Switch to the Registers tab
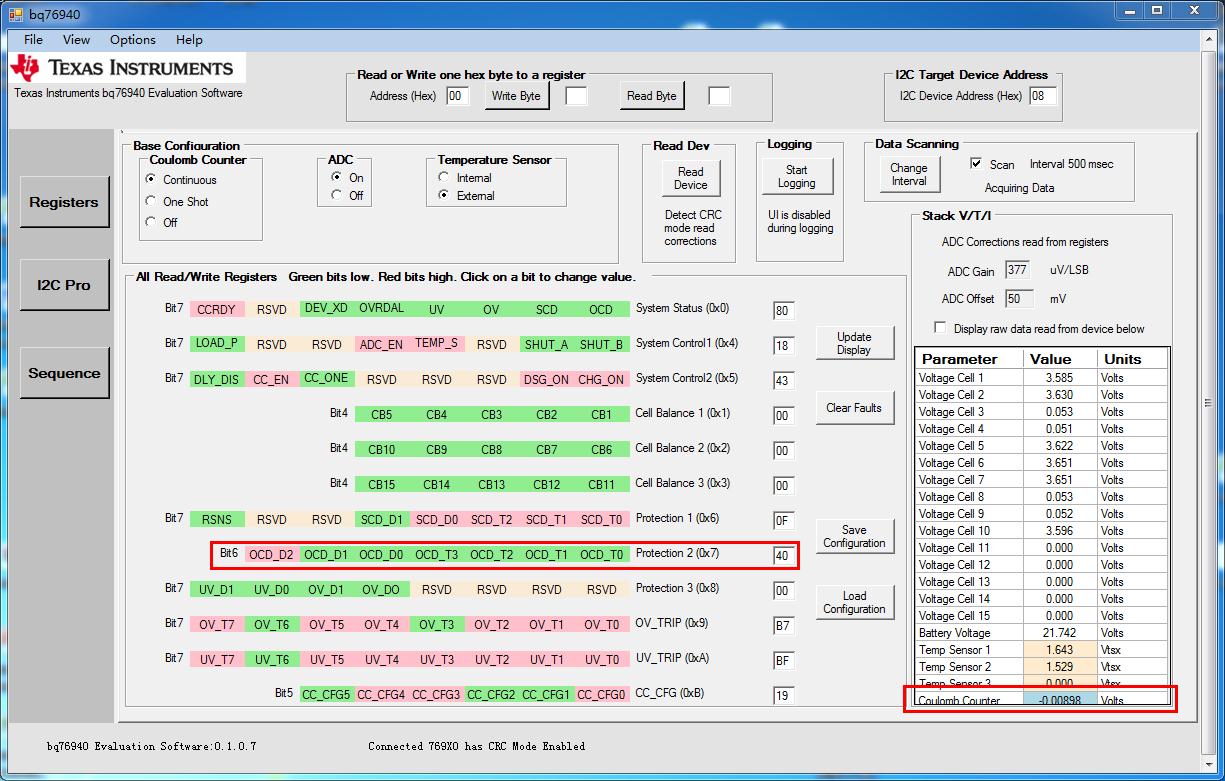Viewport: 1225px width, 781px height. coord(64,202)
